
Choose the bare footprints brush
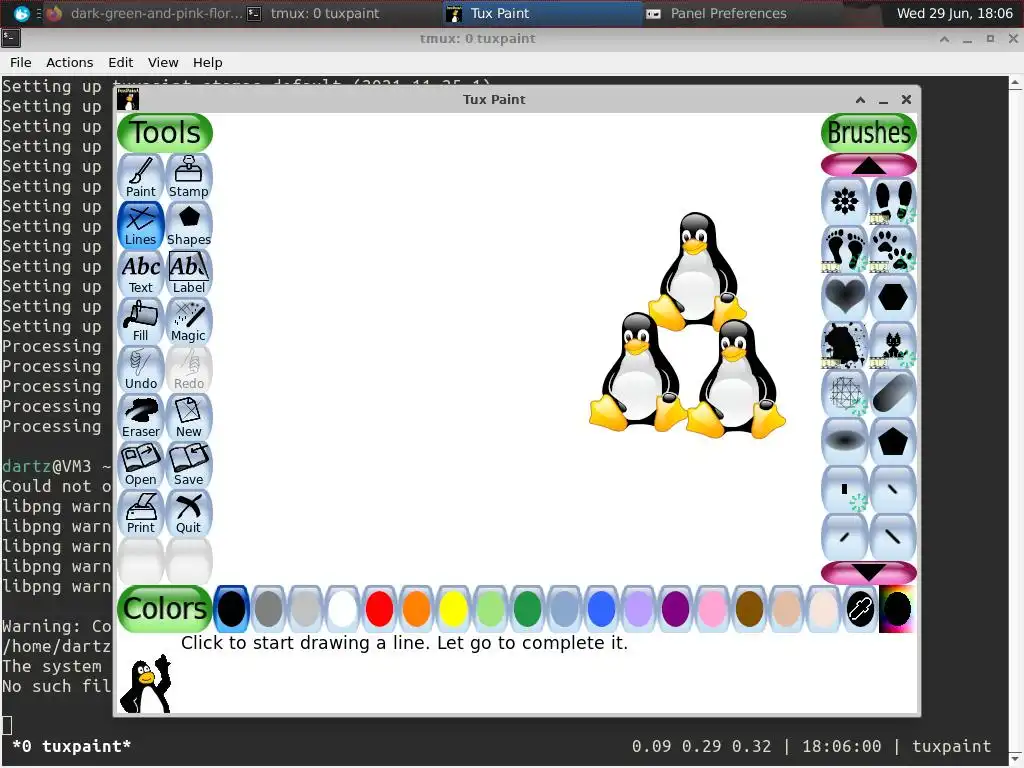pos(844,249)
